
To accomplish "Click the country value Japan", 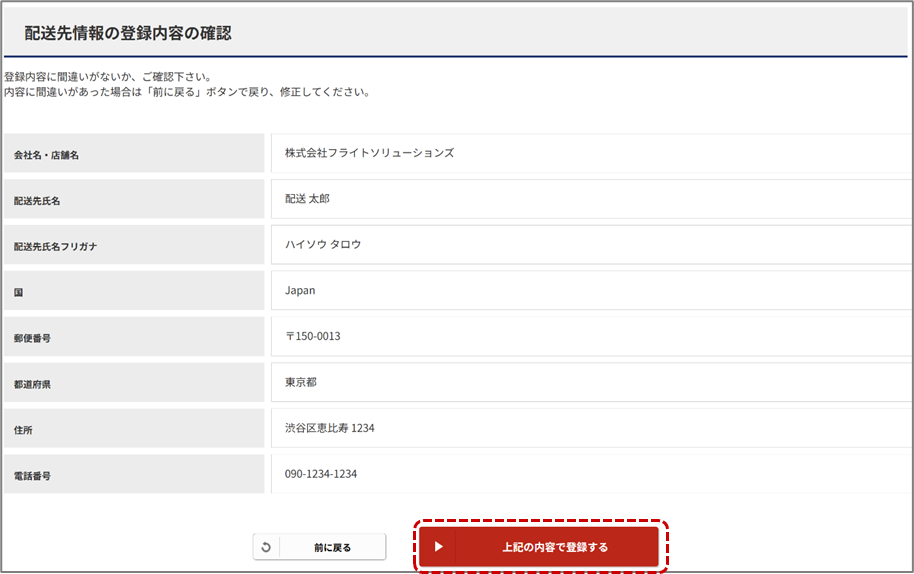I will tap(300, 290).
